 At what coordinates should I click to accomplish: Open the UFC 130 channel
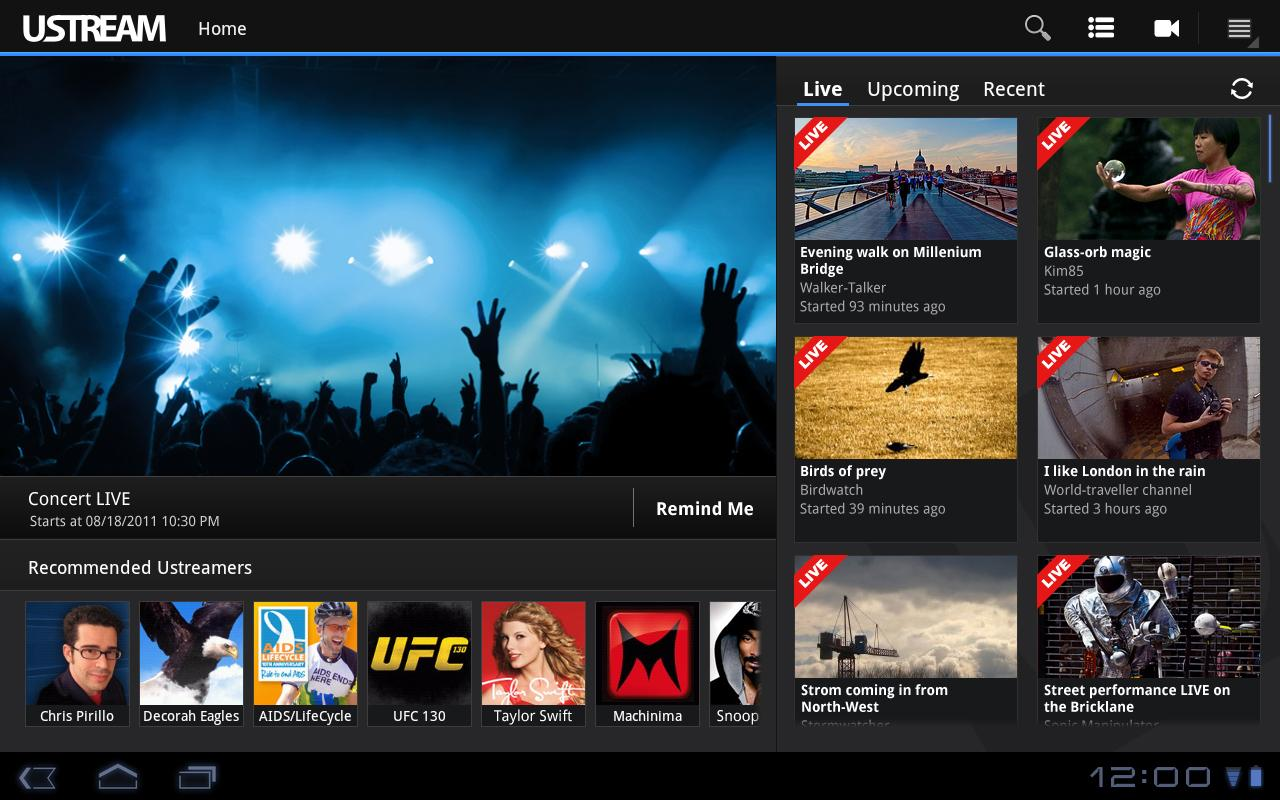(419, 663)
